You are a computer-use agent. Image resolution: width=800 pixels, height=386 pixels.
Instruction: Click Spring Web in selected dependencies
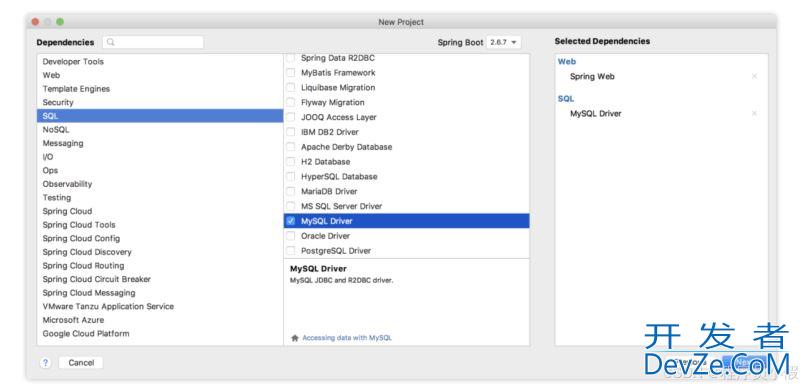click(592, 76)
